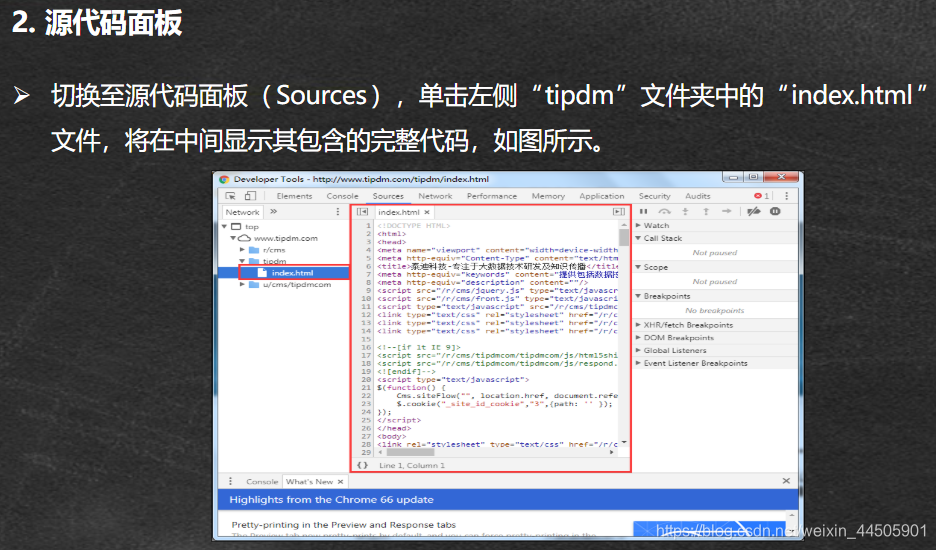This screenshot has height=550, width=936.
Task: Collapse the Scope section
Action: point(638,267)
